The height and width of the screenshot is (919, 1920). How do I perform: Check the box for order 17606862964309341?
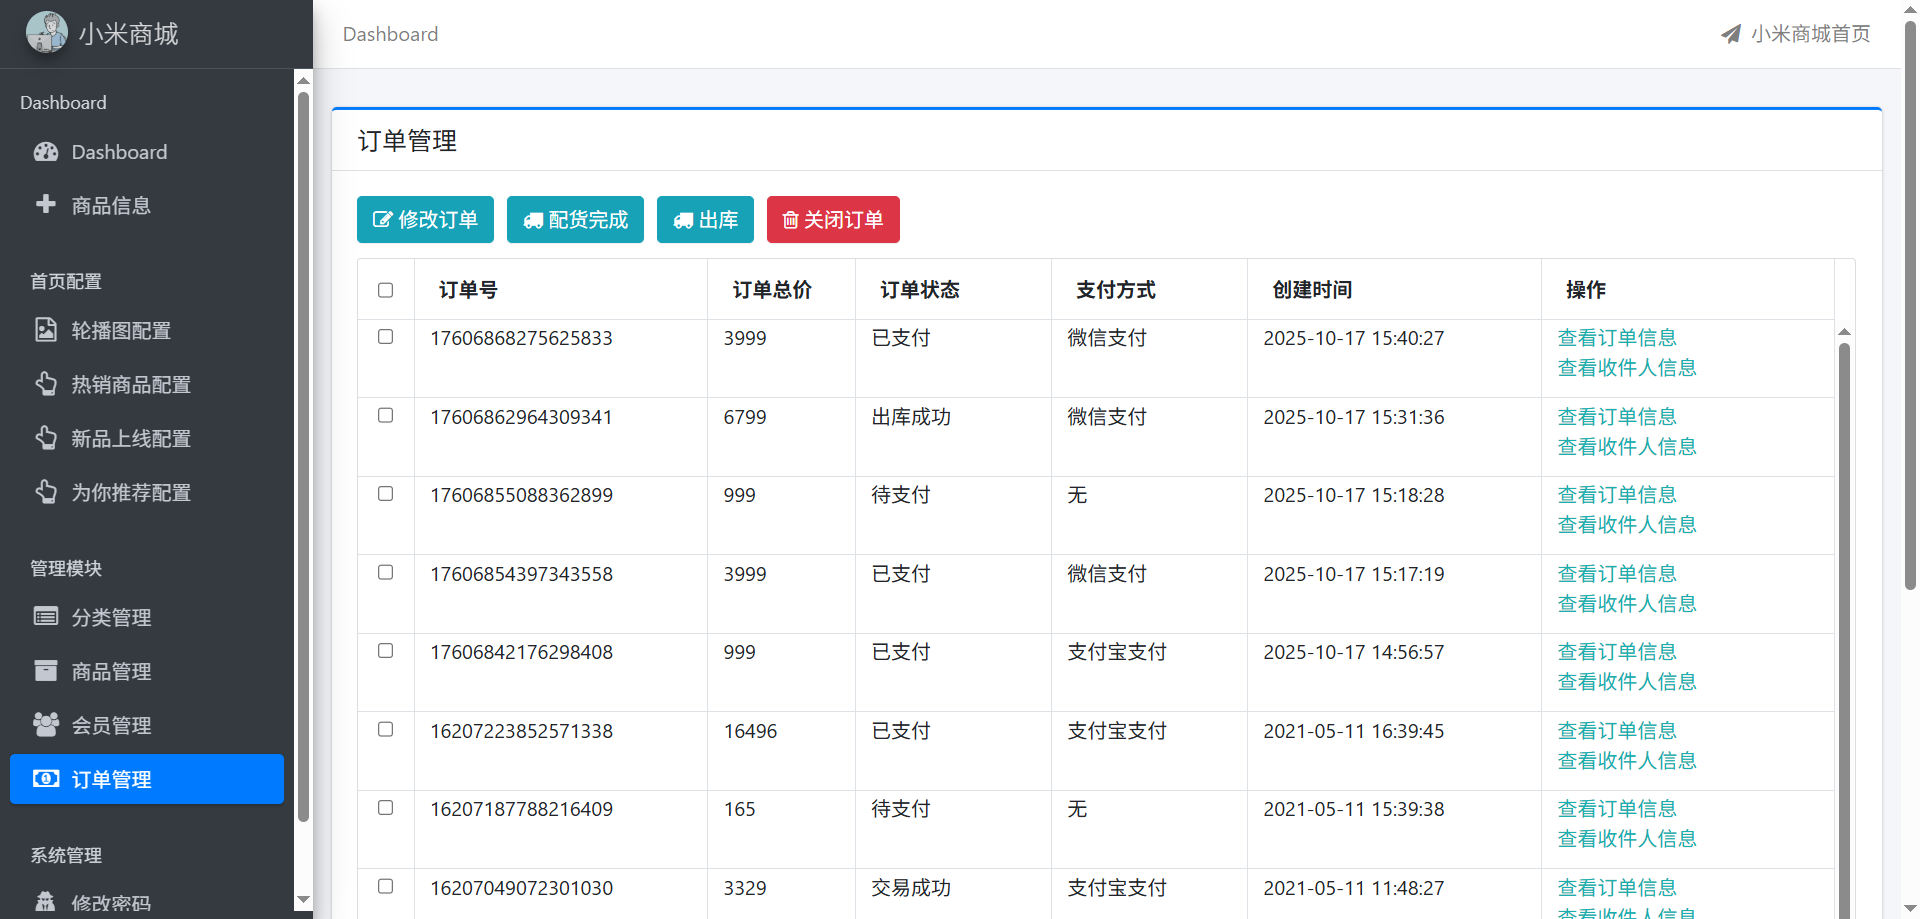click(386, 415)
